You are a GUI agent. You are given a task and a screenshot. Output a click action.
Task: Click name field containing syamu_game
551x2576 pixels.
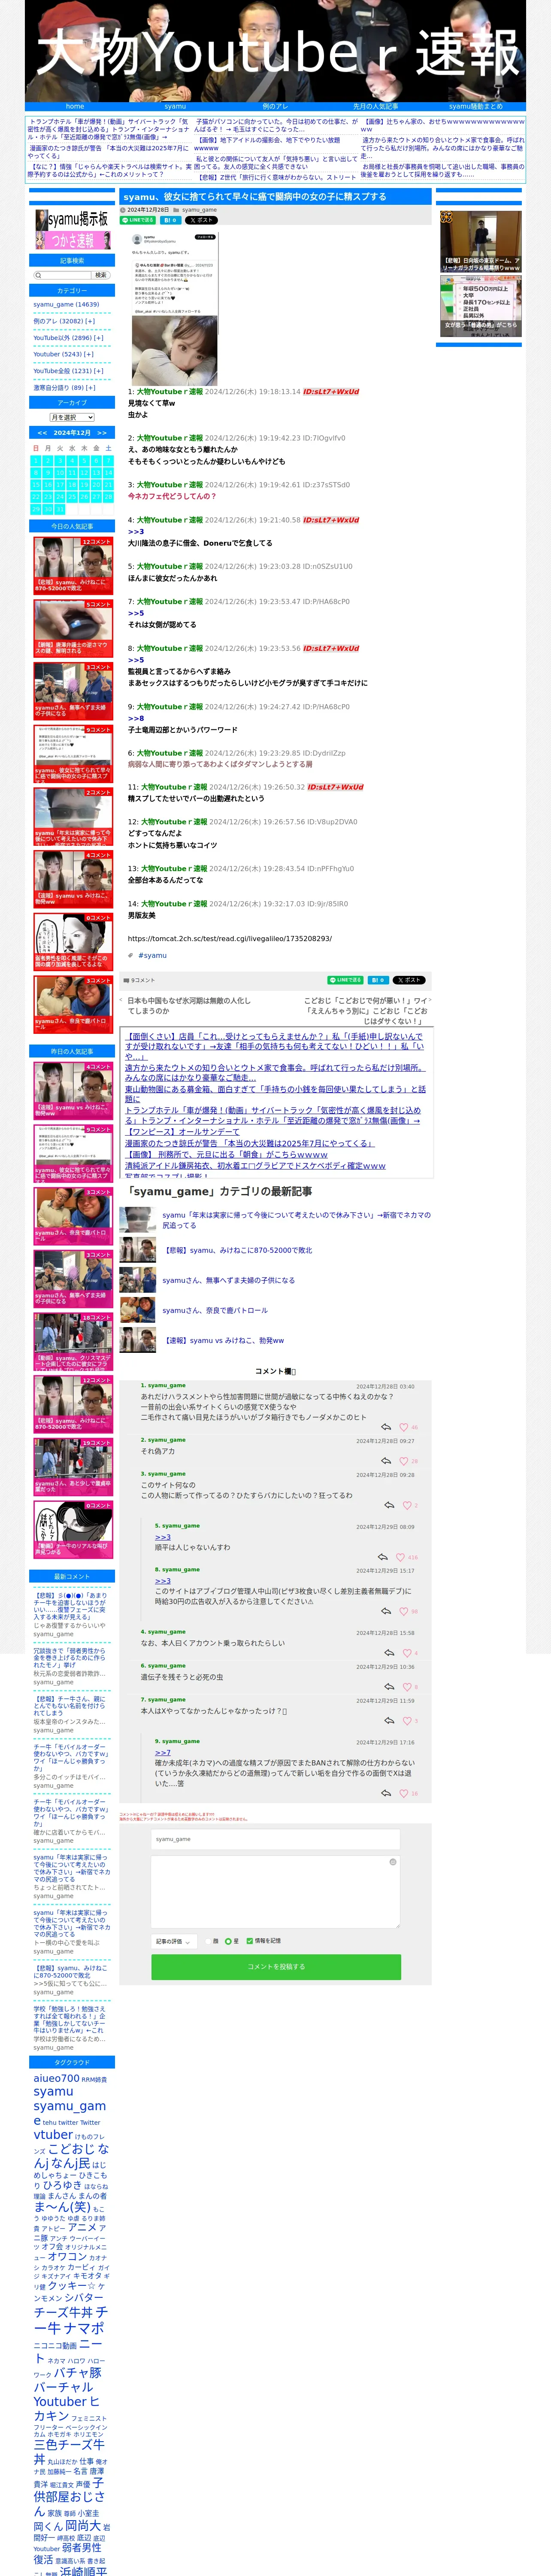click(276, 1839)
